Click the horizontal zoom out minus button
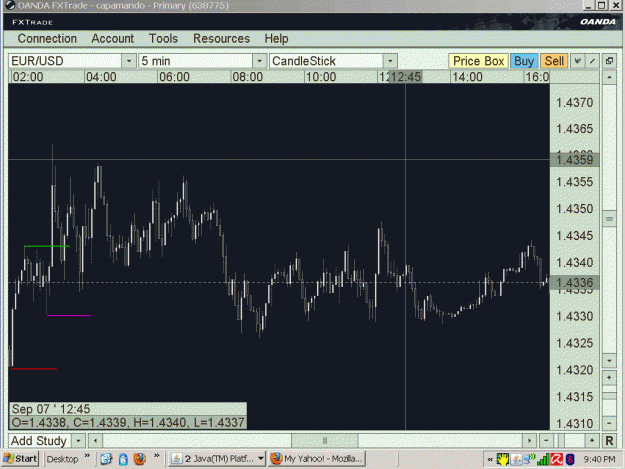Viewport: 625px width, 469px height. click(546, 441)
